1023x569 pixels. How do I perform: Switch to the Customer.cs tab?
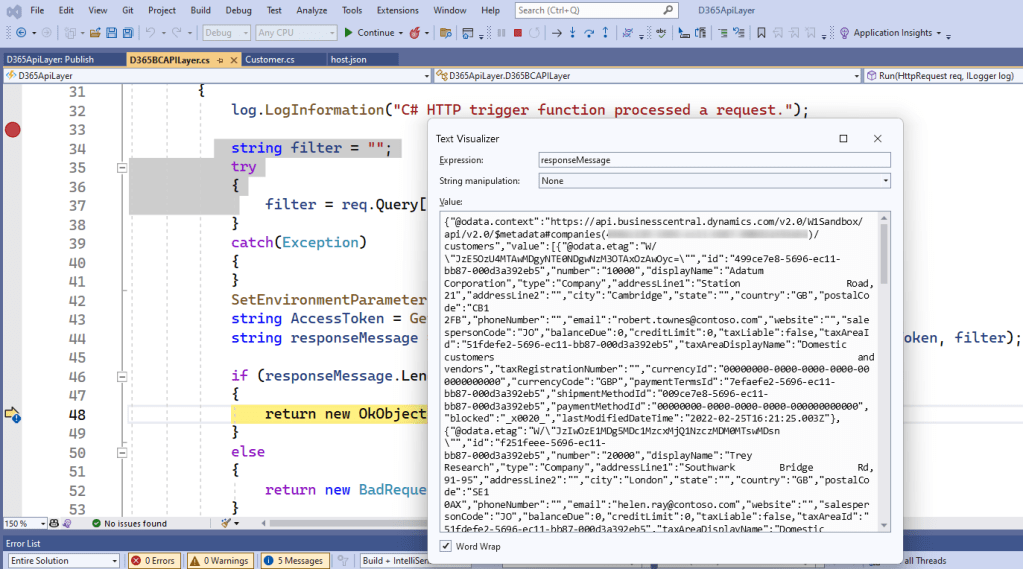point(269,60)
